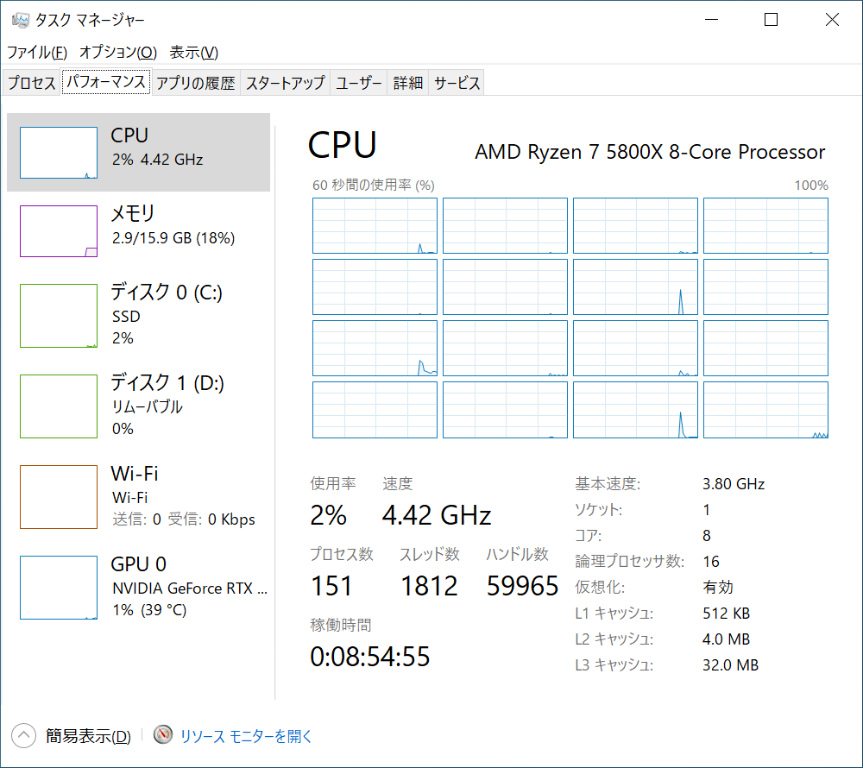
Task: Open the 表示(V) menu
Action: [194, 52]
